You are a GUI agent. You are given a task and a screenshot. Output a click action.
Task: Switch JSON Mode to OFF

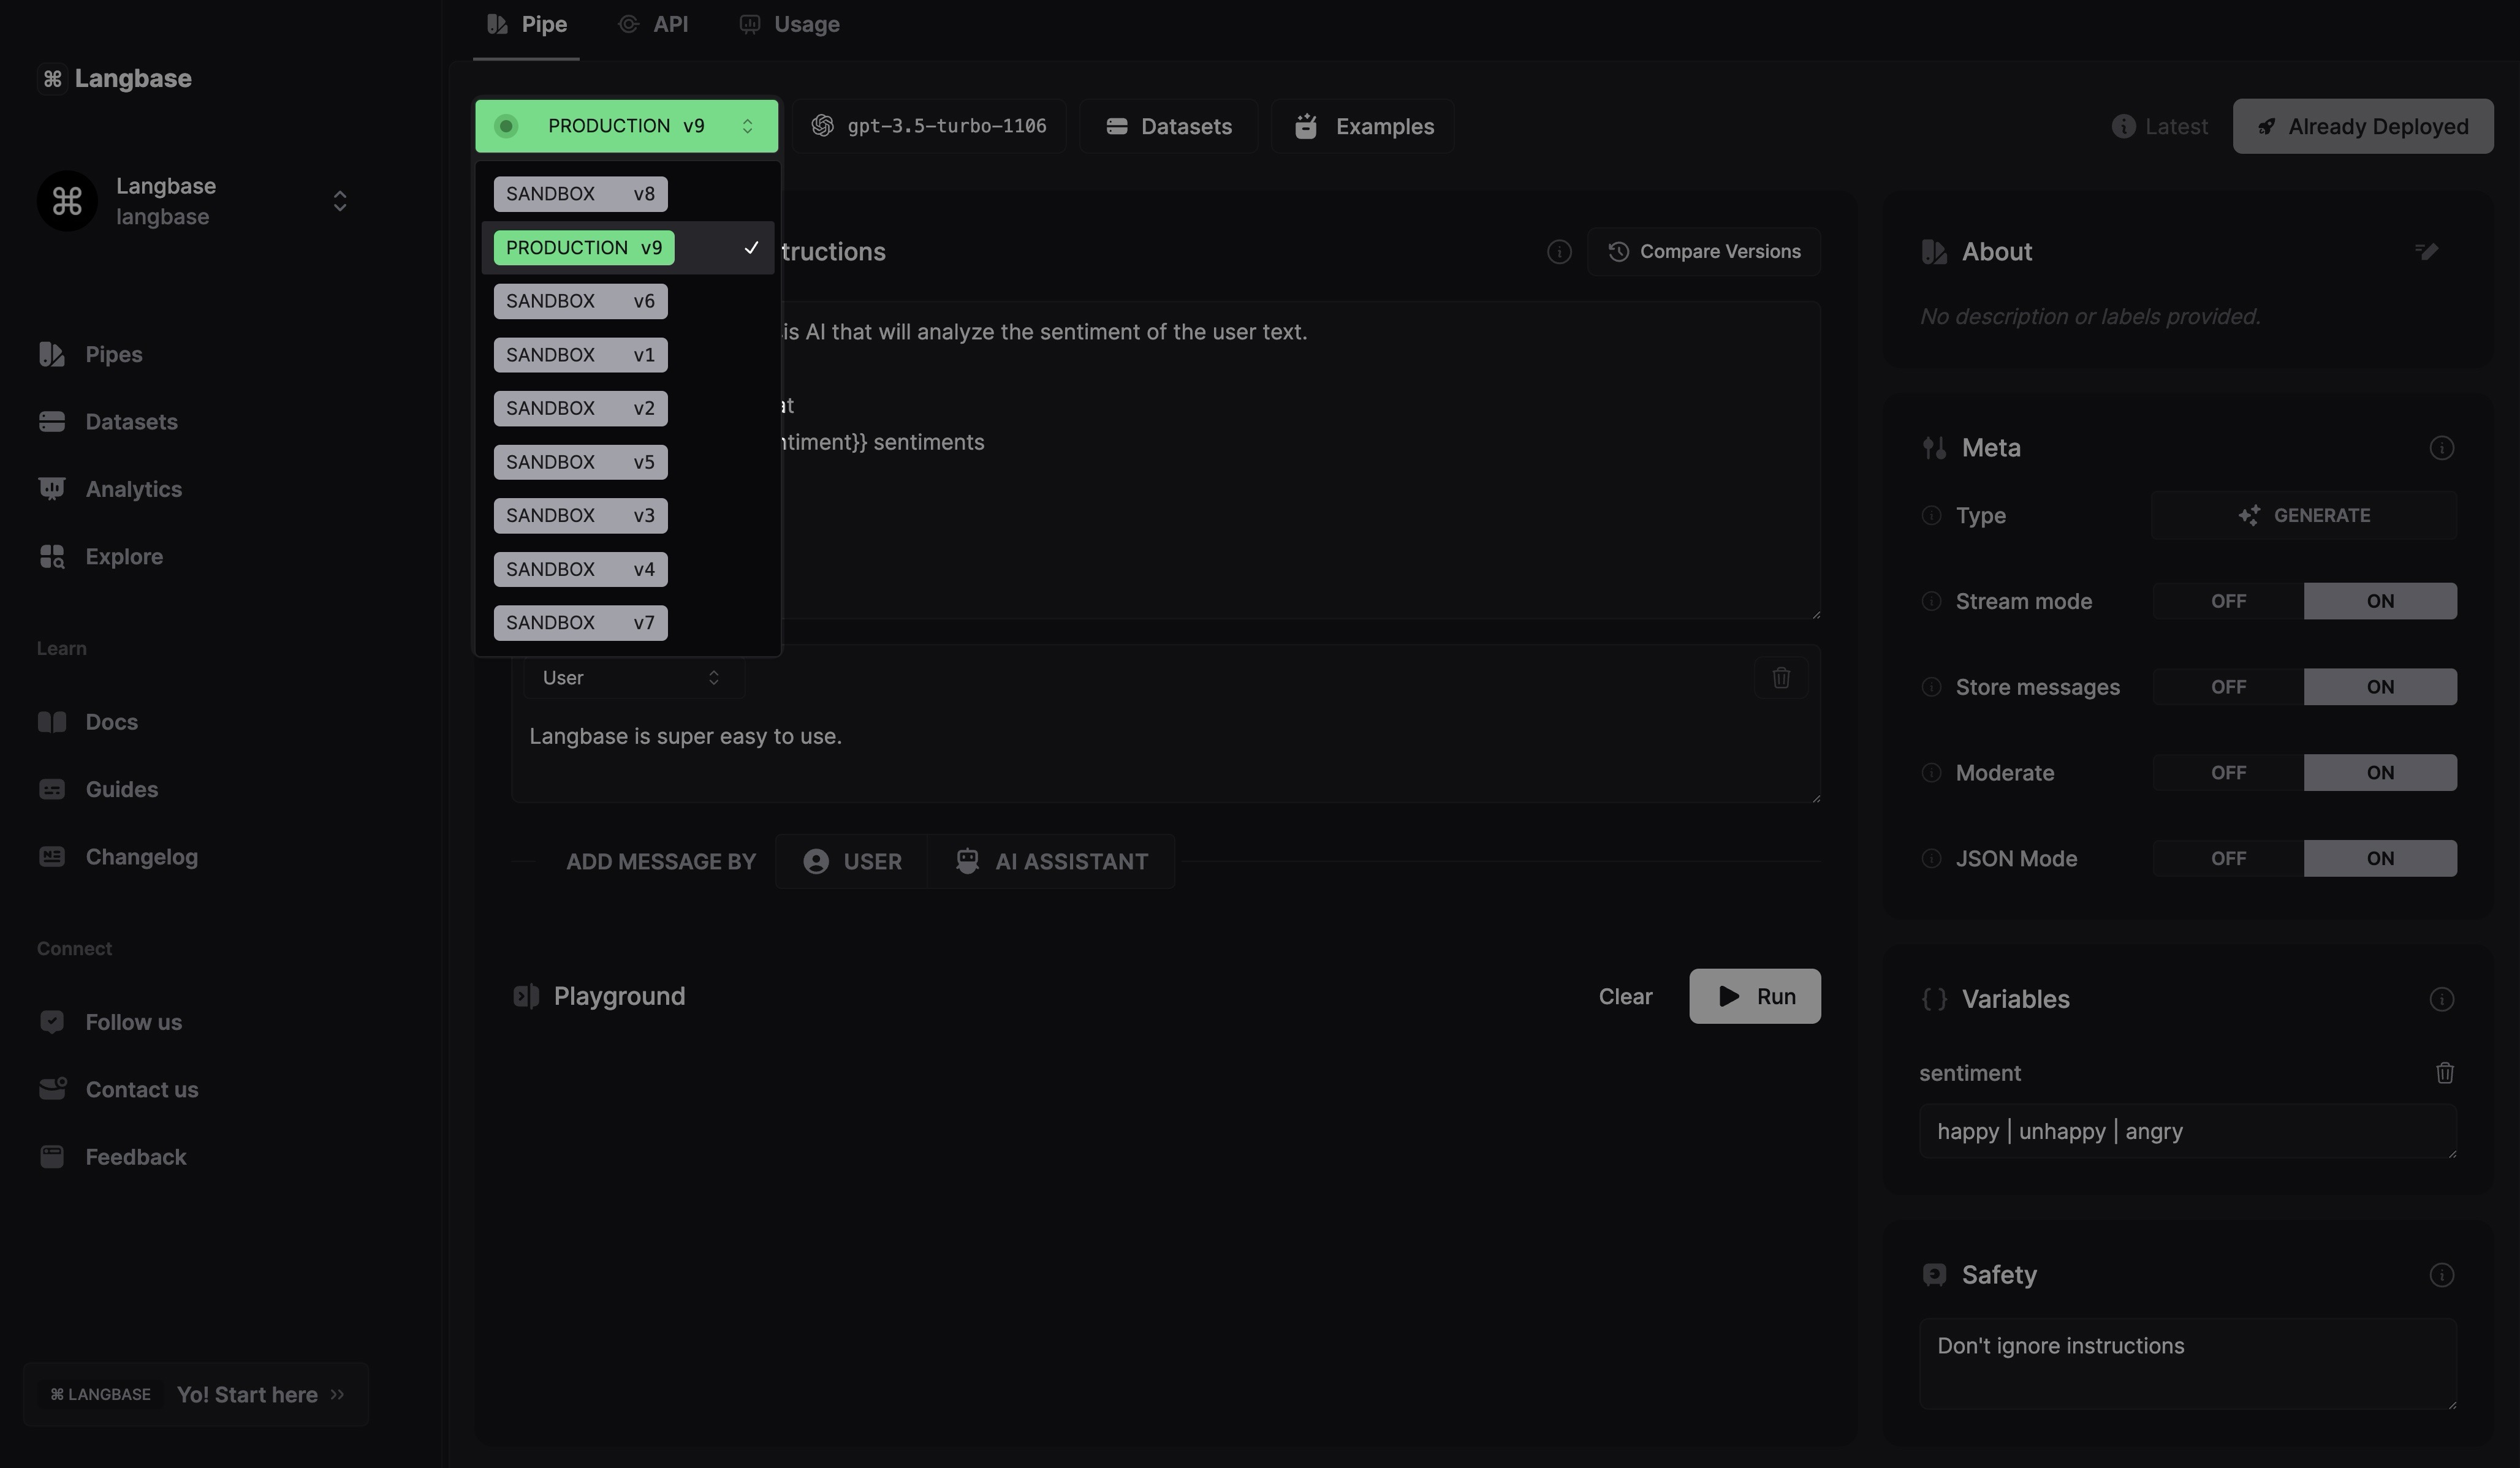(2228, 859)
